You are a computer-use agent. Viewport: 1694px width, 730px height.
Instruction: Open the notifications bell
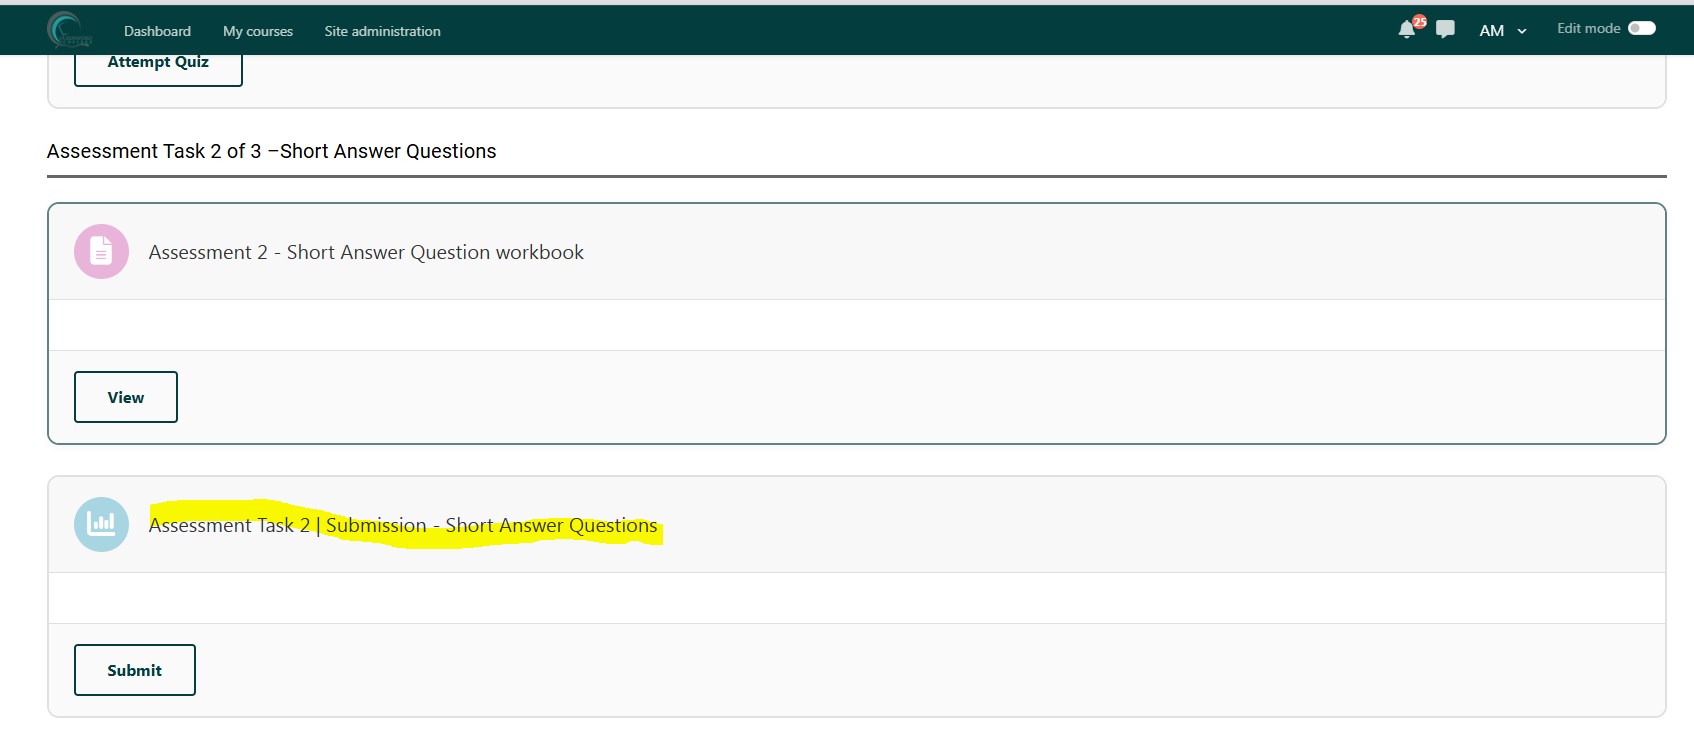(1406, 30)
